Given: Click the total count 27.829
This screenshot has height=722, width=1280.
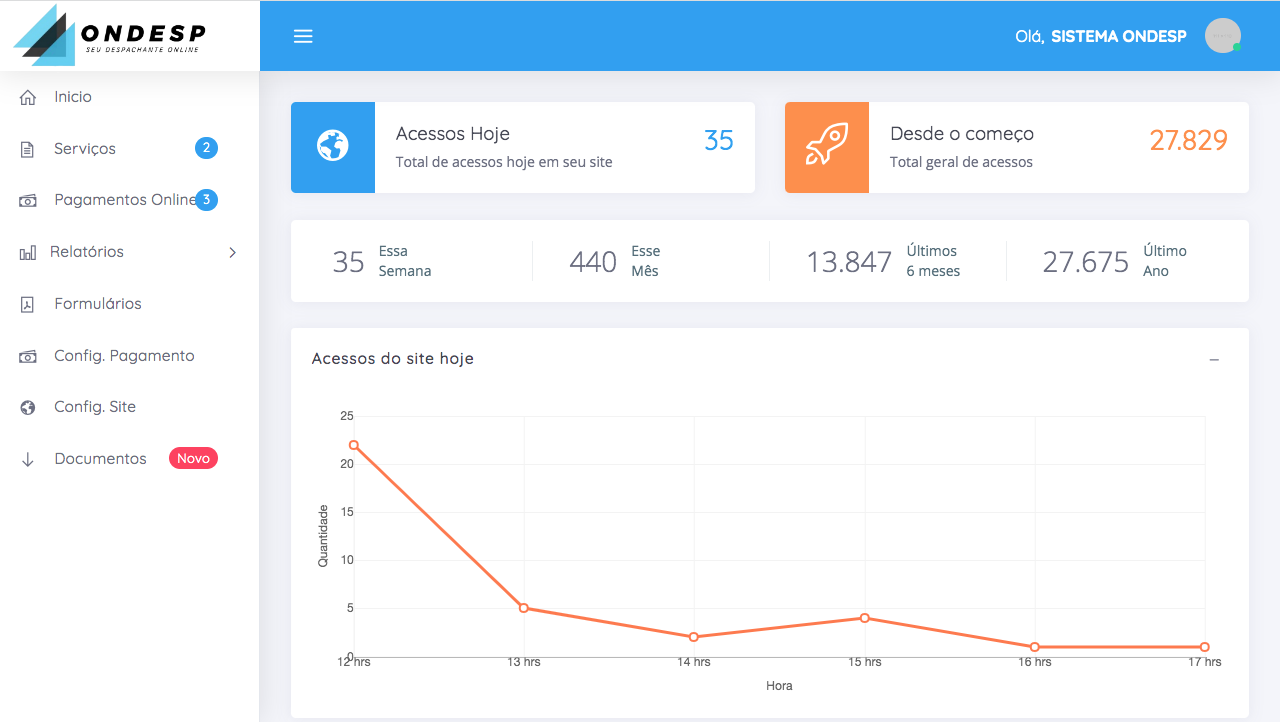Looking at the screenshot, I should pos(1188,140).
